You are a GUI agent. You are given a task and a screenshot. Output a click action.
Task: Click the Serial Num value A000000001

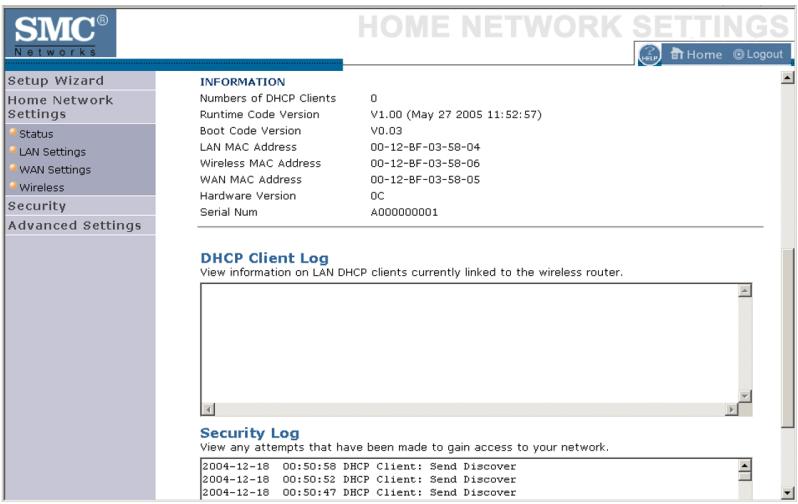pyautogui.click(x=404, y=212)
